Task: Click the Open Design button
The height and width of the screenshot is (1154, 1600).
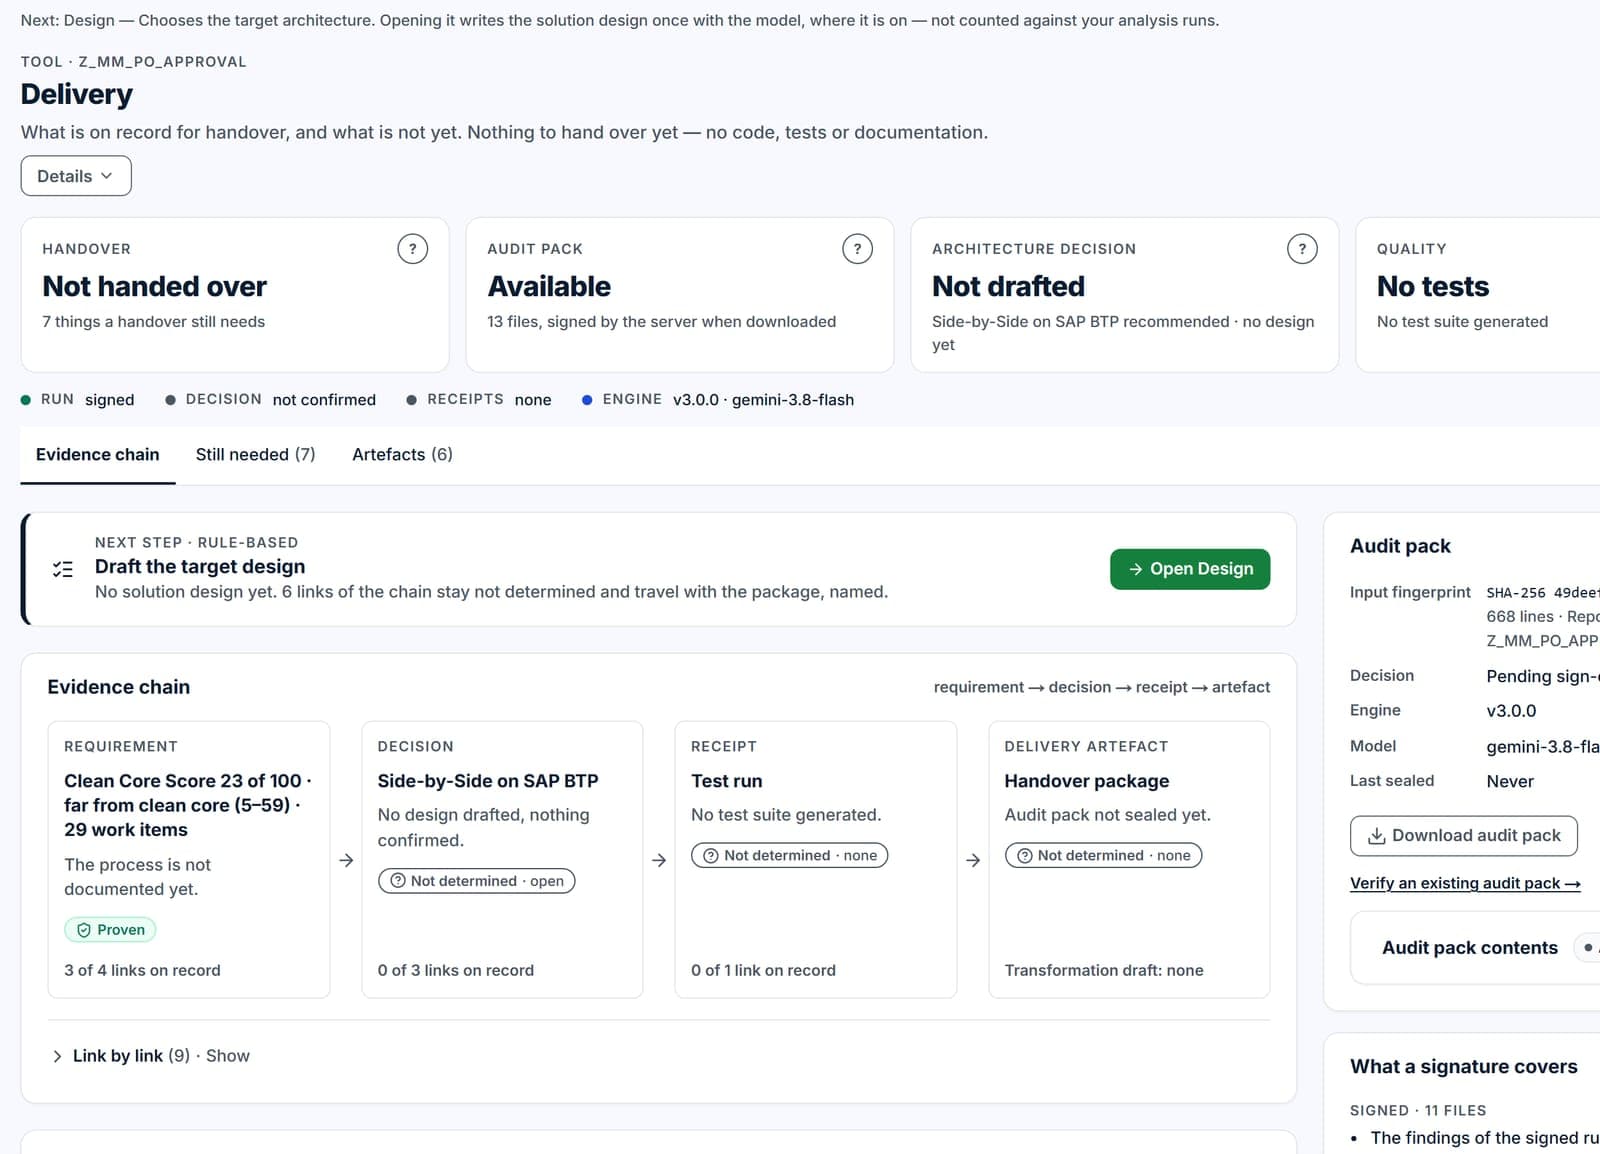Action: (1190, 569)
